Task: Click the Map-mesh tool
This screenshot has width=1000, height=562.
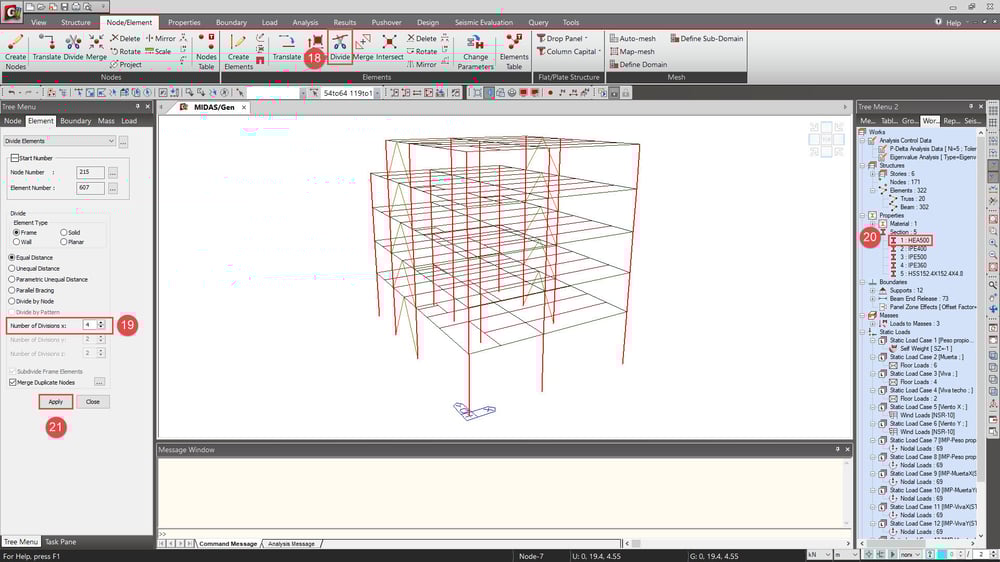Action: (x=632, y=51)
